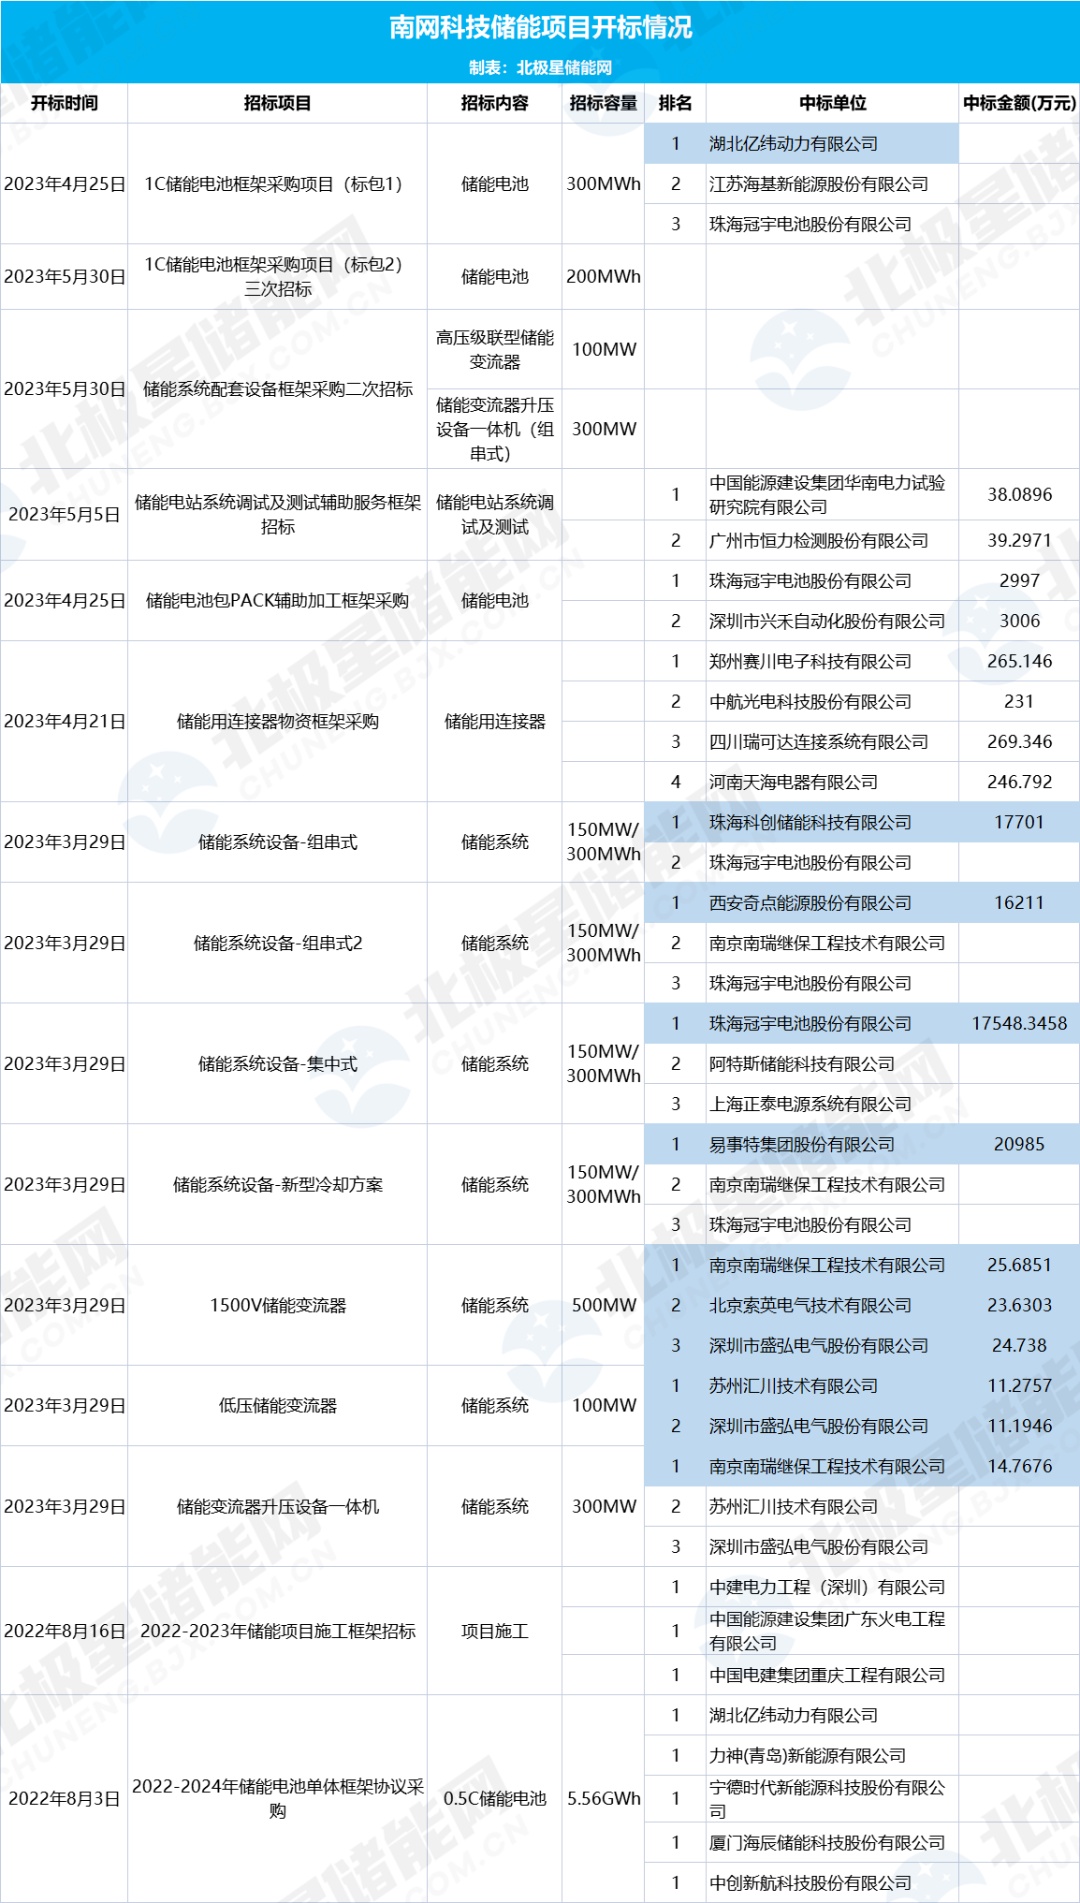Select the 招标项目 column header
Screen dimensions: 1080x1903
pyautogui.click(x=277, y=103)
